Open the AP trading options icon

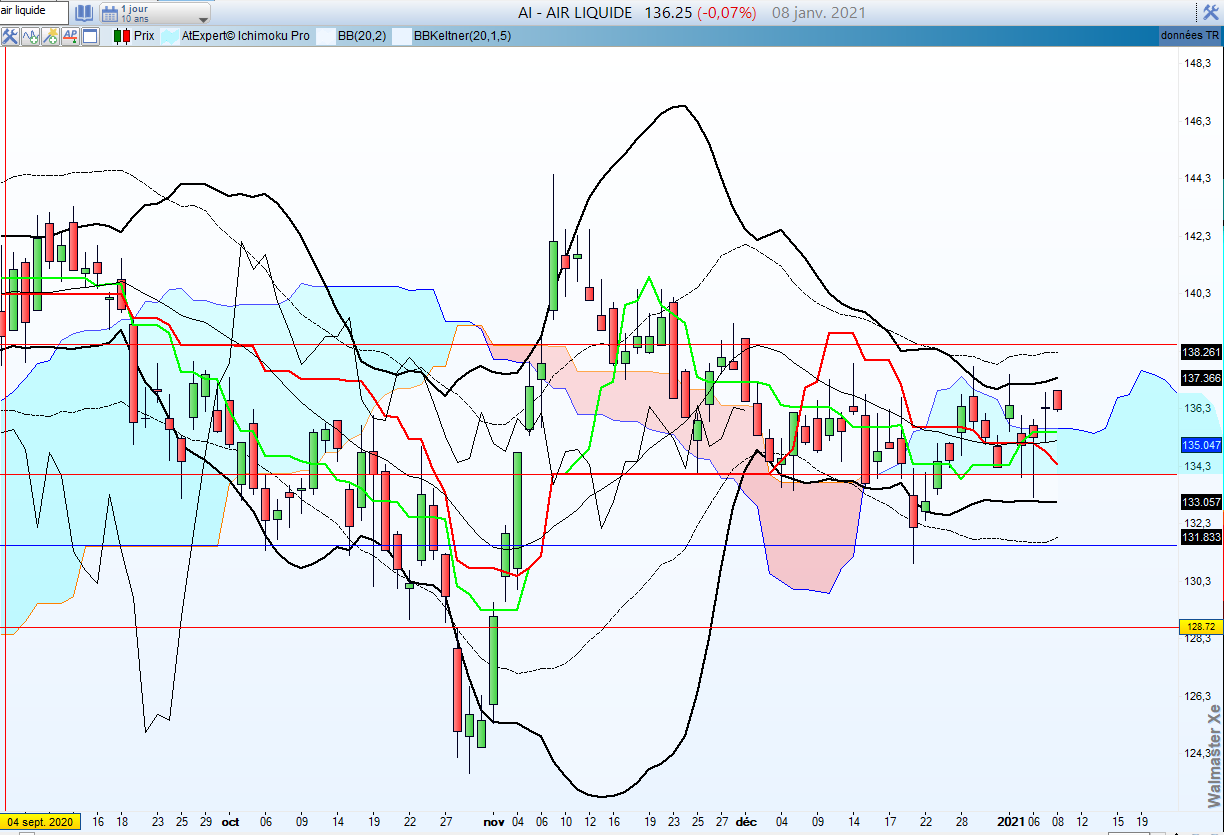click(70, 36)
